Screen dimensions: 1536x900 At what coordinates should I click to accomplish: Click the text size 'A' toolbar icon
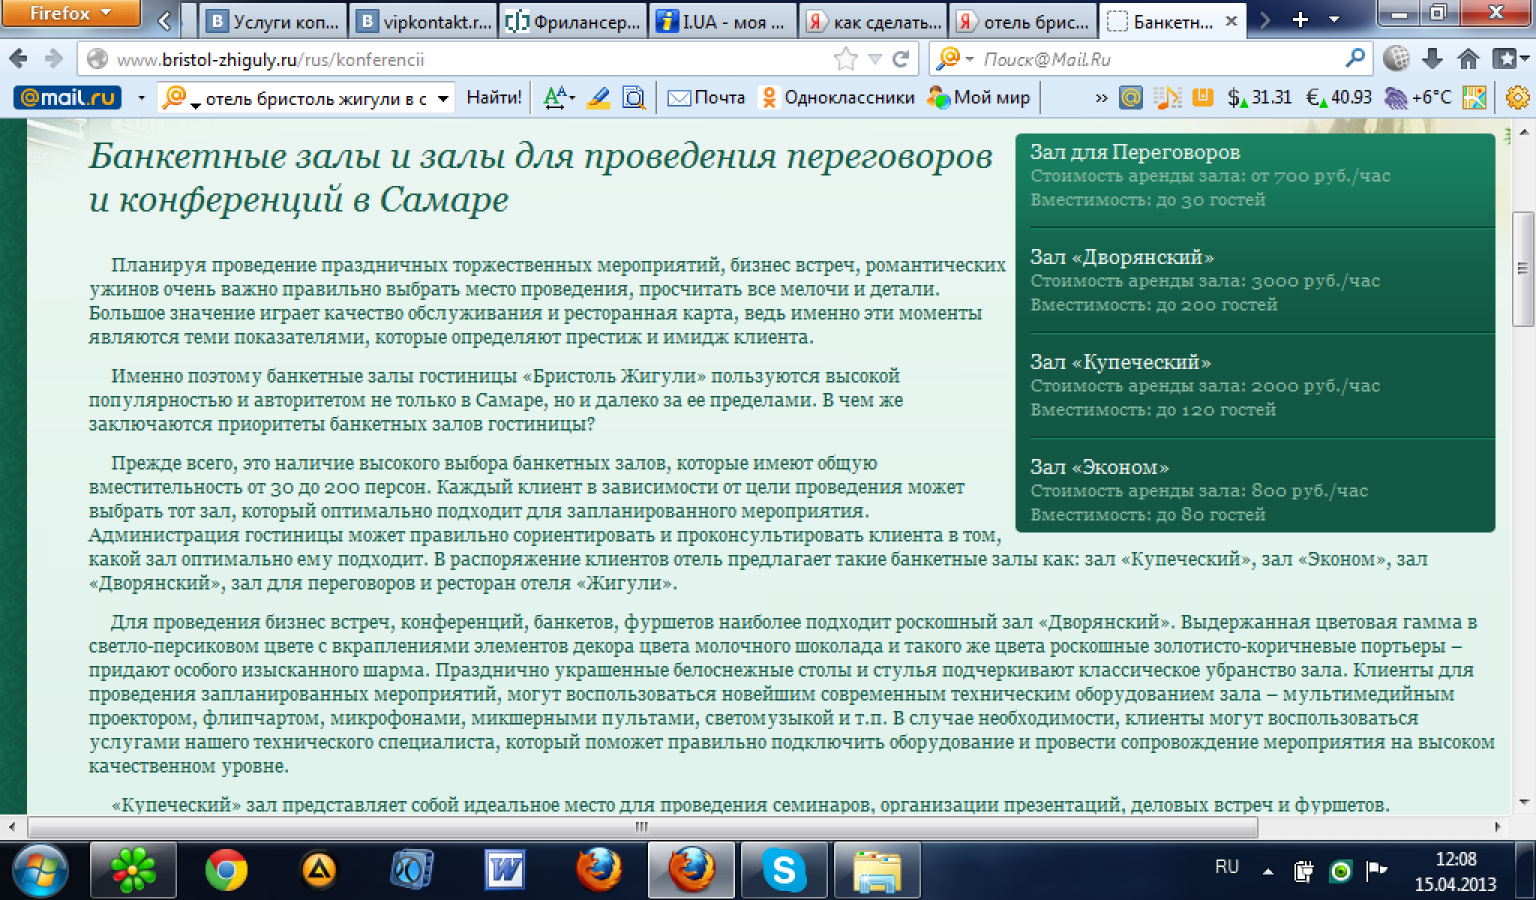558,97
